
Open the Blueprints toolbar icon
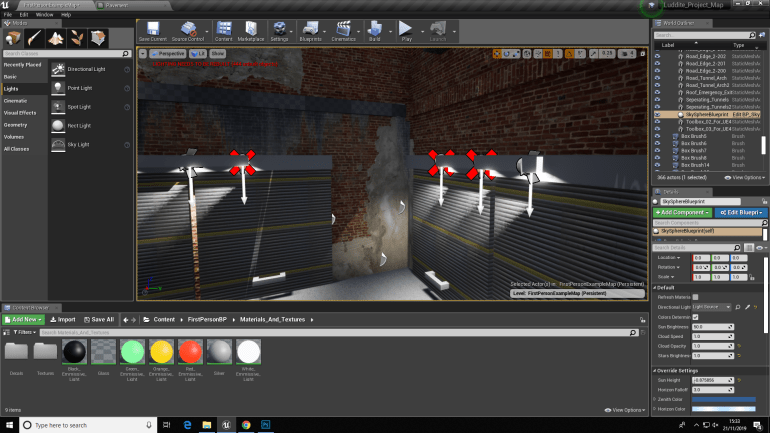pos(310,31)
